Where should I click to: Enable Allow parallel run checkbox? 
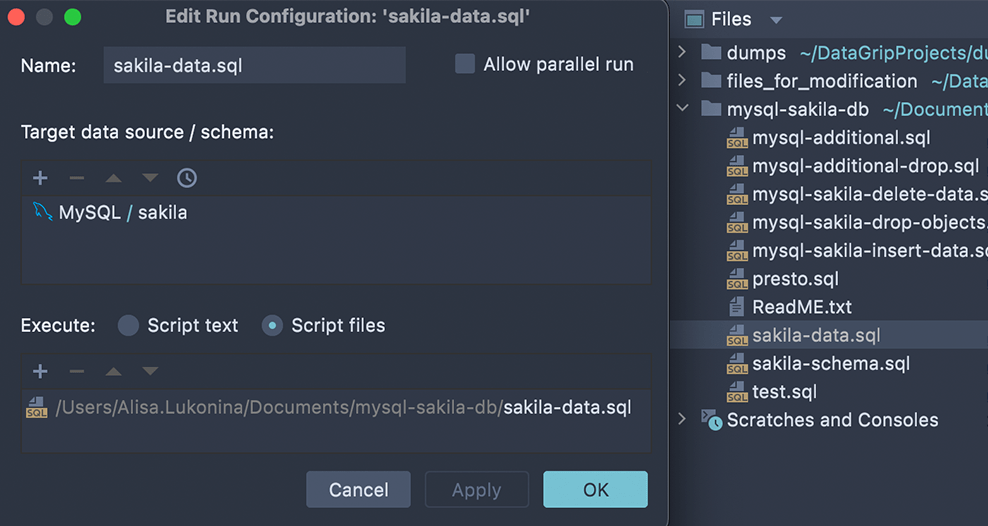click(x=465, y=64)
